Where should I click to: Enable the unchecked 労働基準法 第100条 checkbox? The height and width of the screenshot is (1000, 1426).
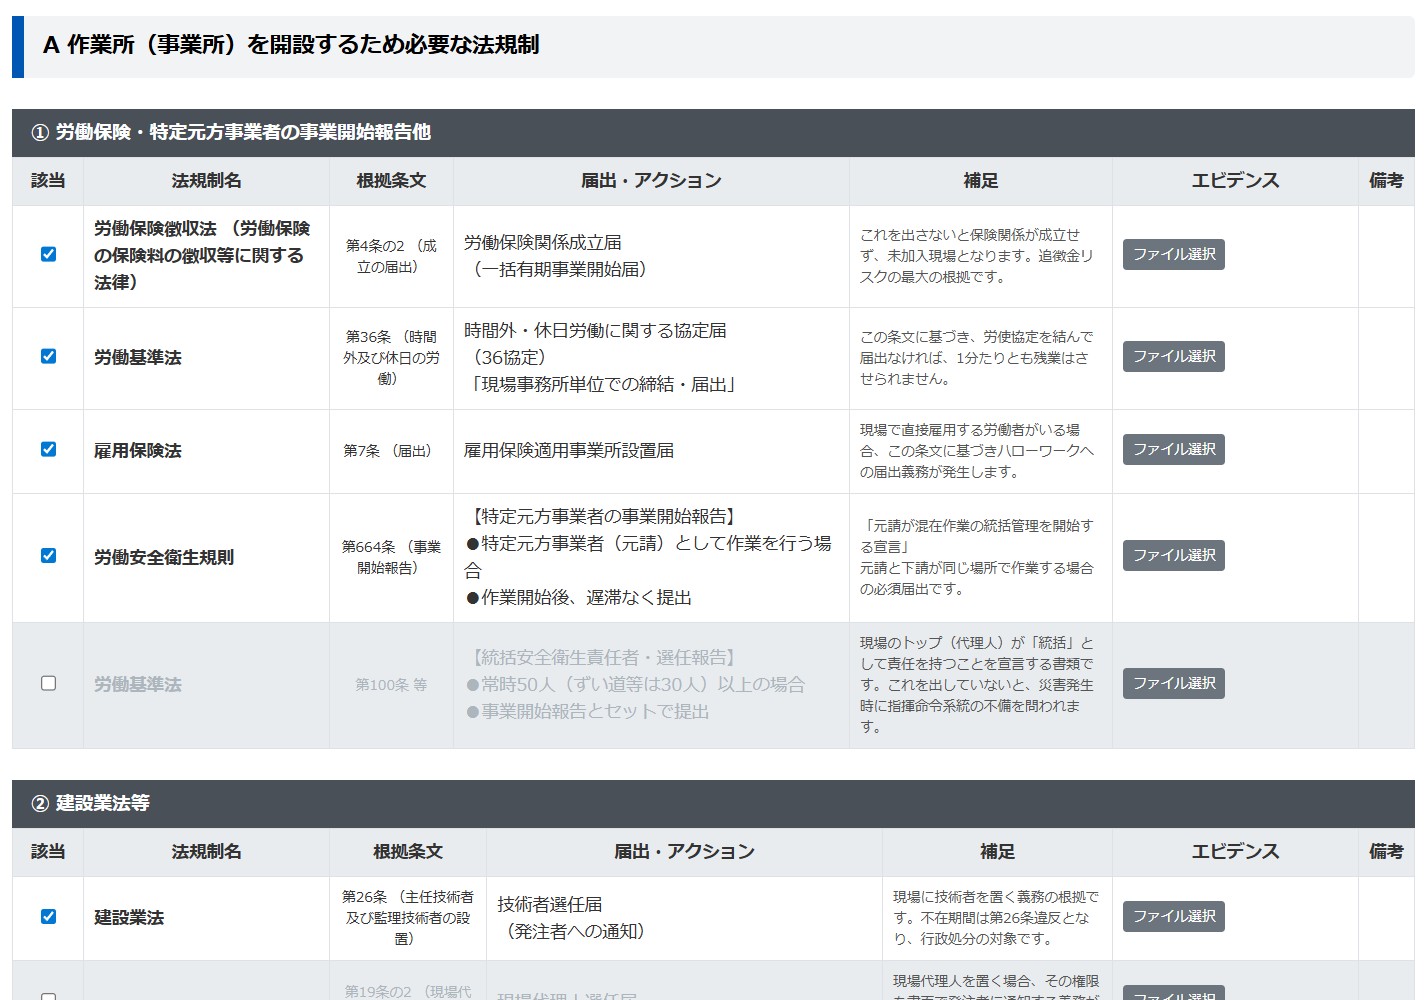pyautogui.click(x=48, y=683)
